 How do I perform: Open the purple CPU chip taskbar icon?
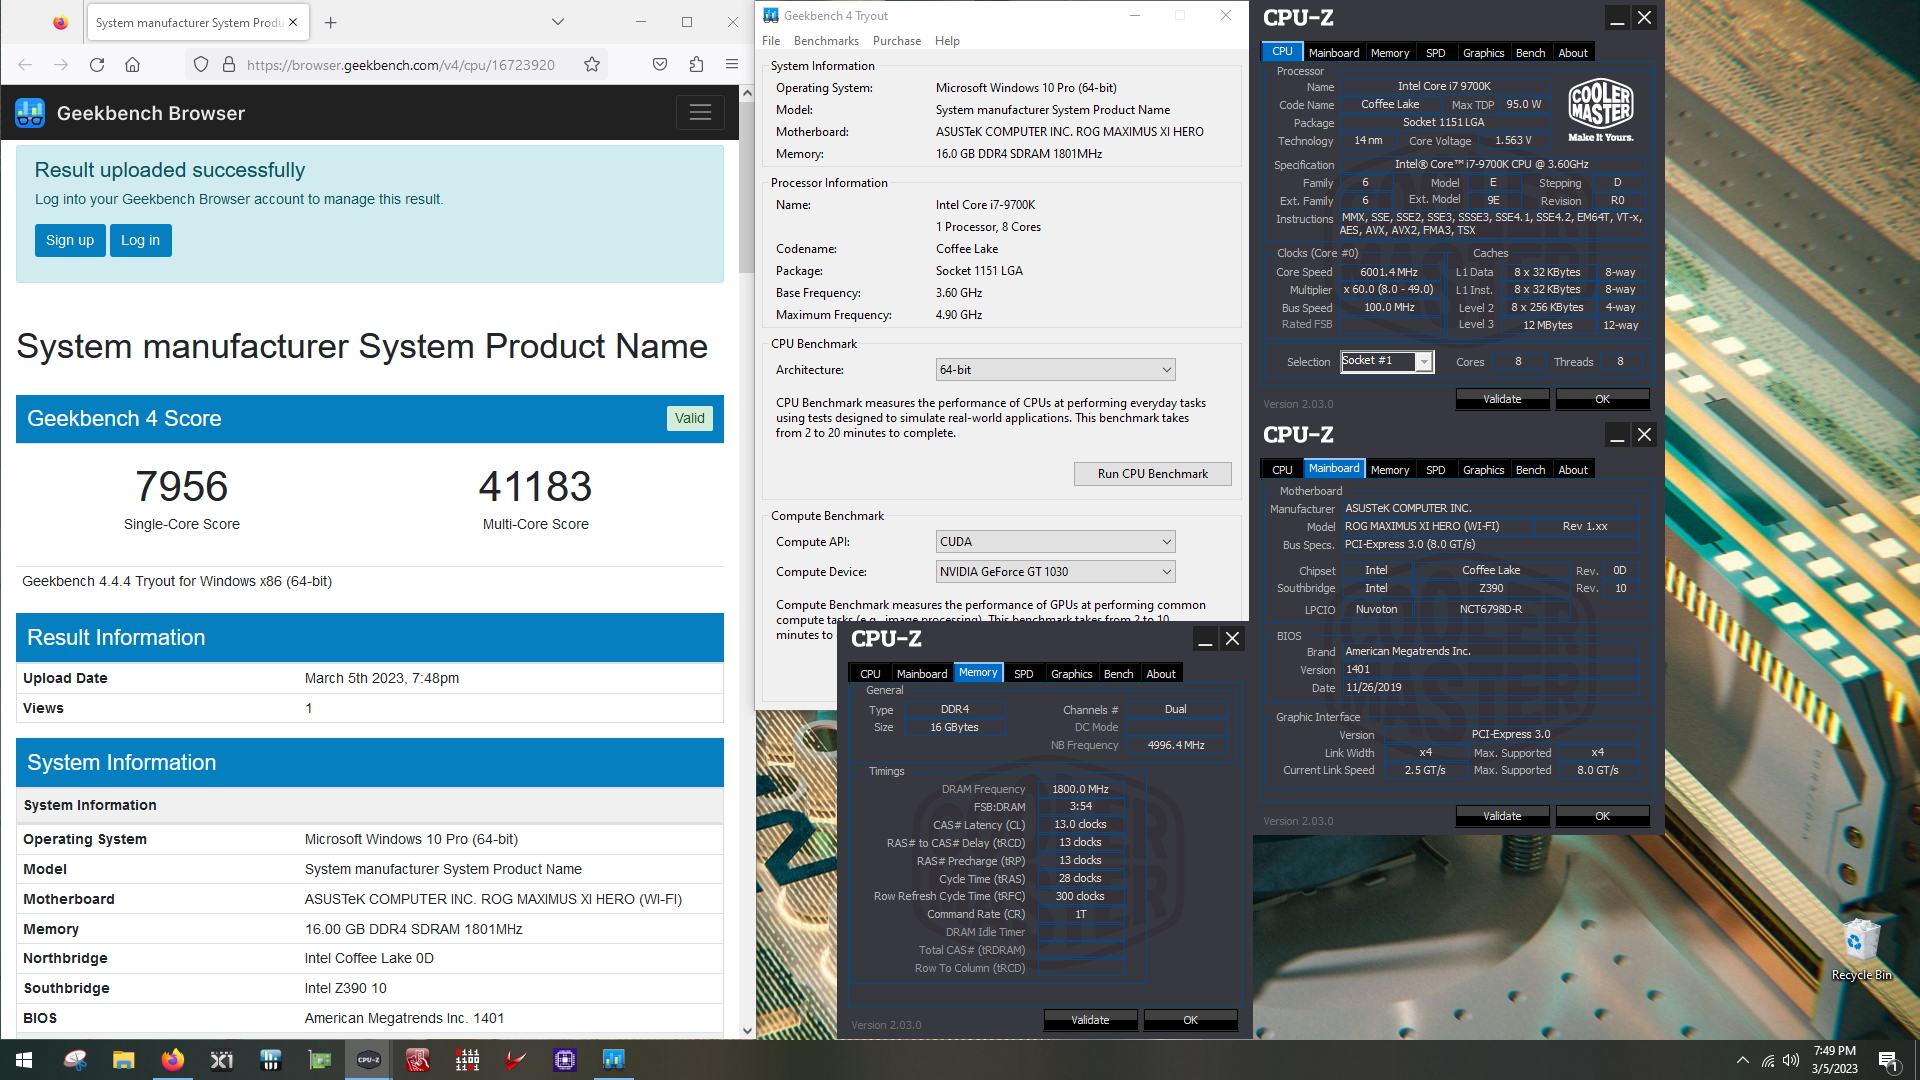coord(565,1060)
